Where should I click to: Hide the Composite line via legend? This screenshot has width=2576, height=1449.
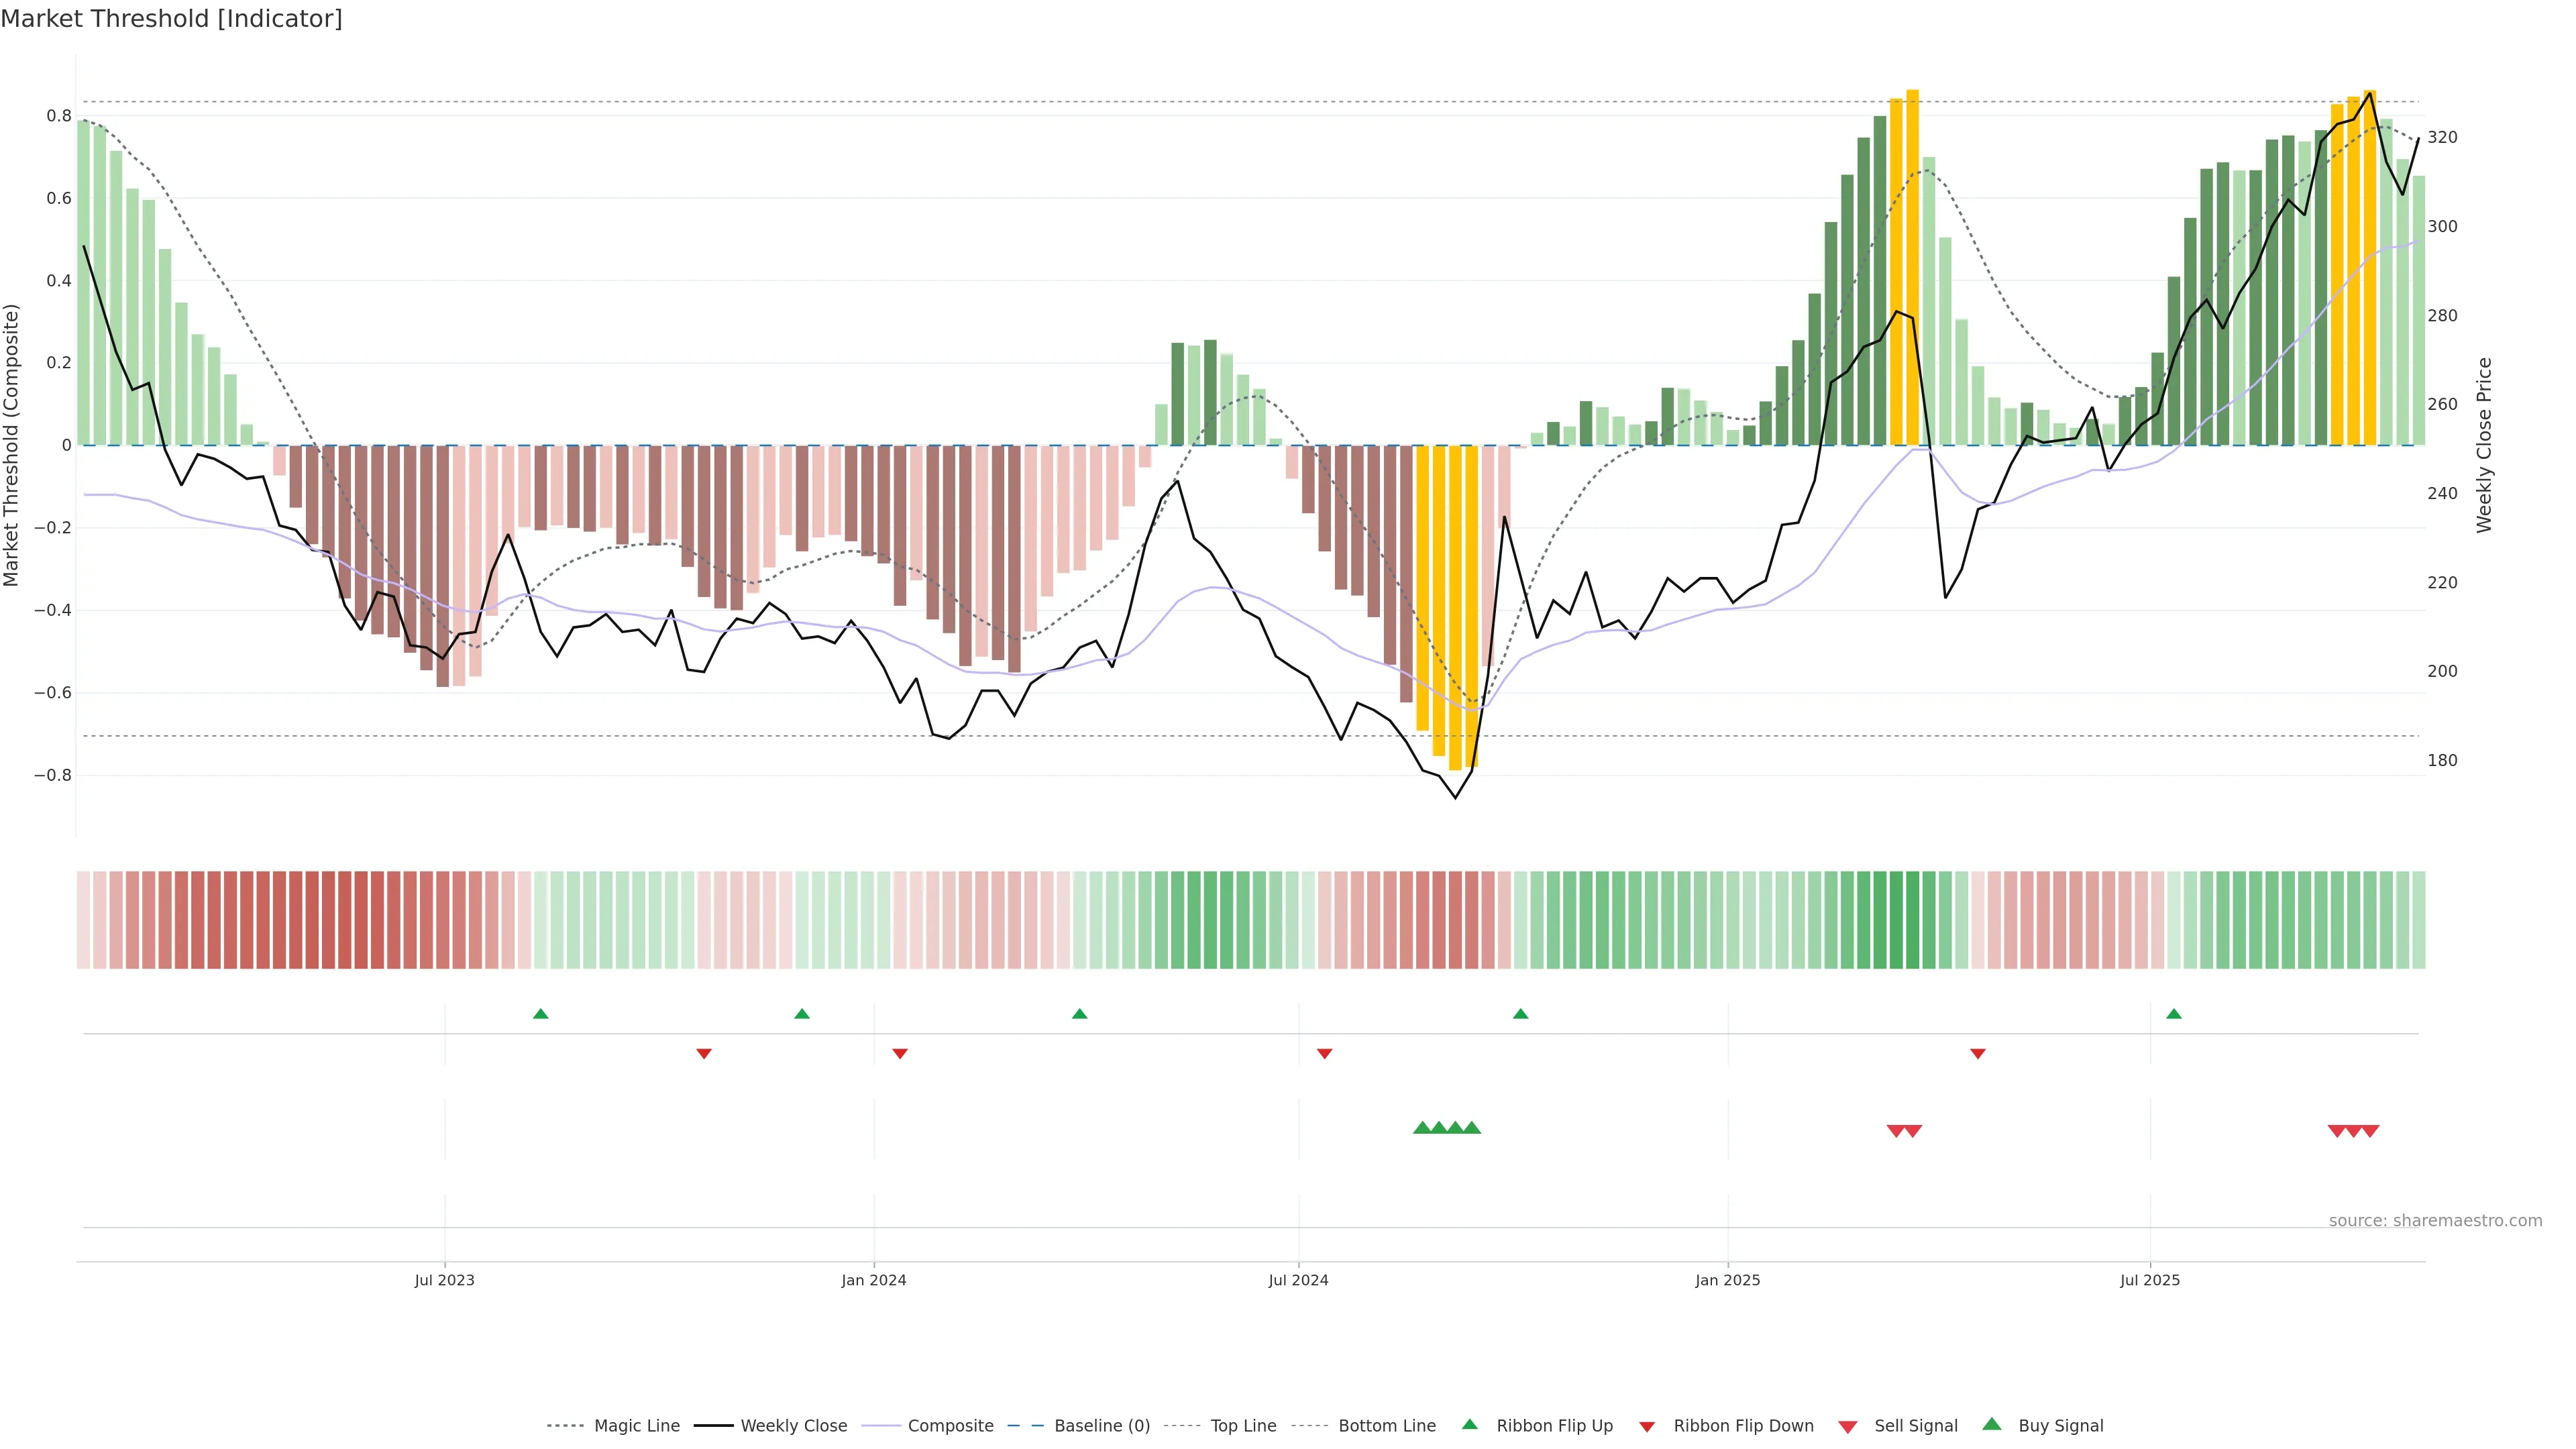(950, 1425)
